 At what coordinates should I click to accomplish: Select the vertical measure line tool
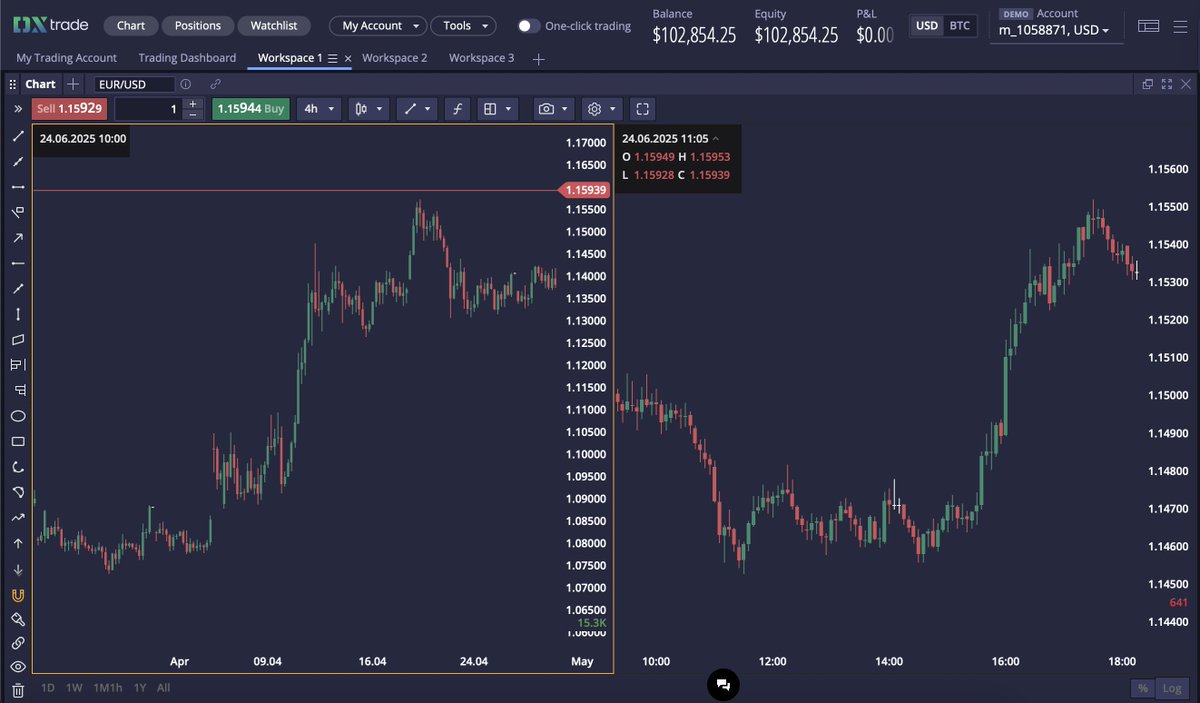point(18,314)
